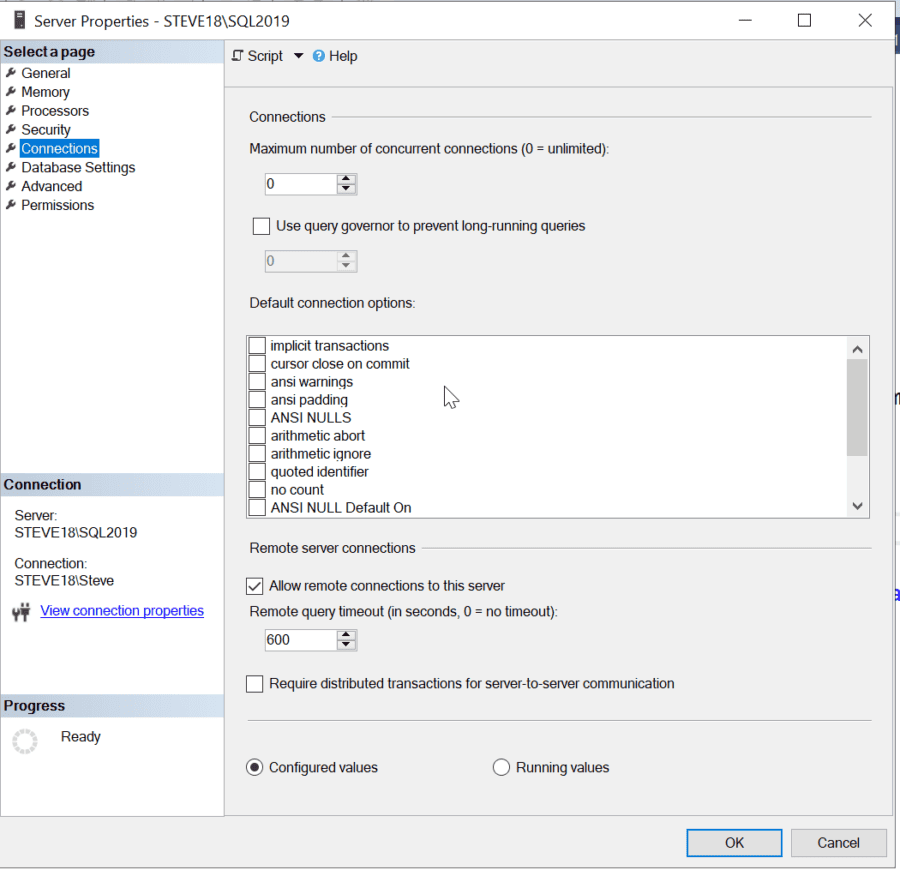
Task: Uncheck Allow remote connections to this server
Action: click(255, 586)
